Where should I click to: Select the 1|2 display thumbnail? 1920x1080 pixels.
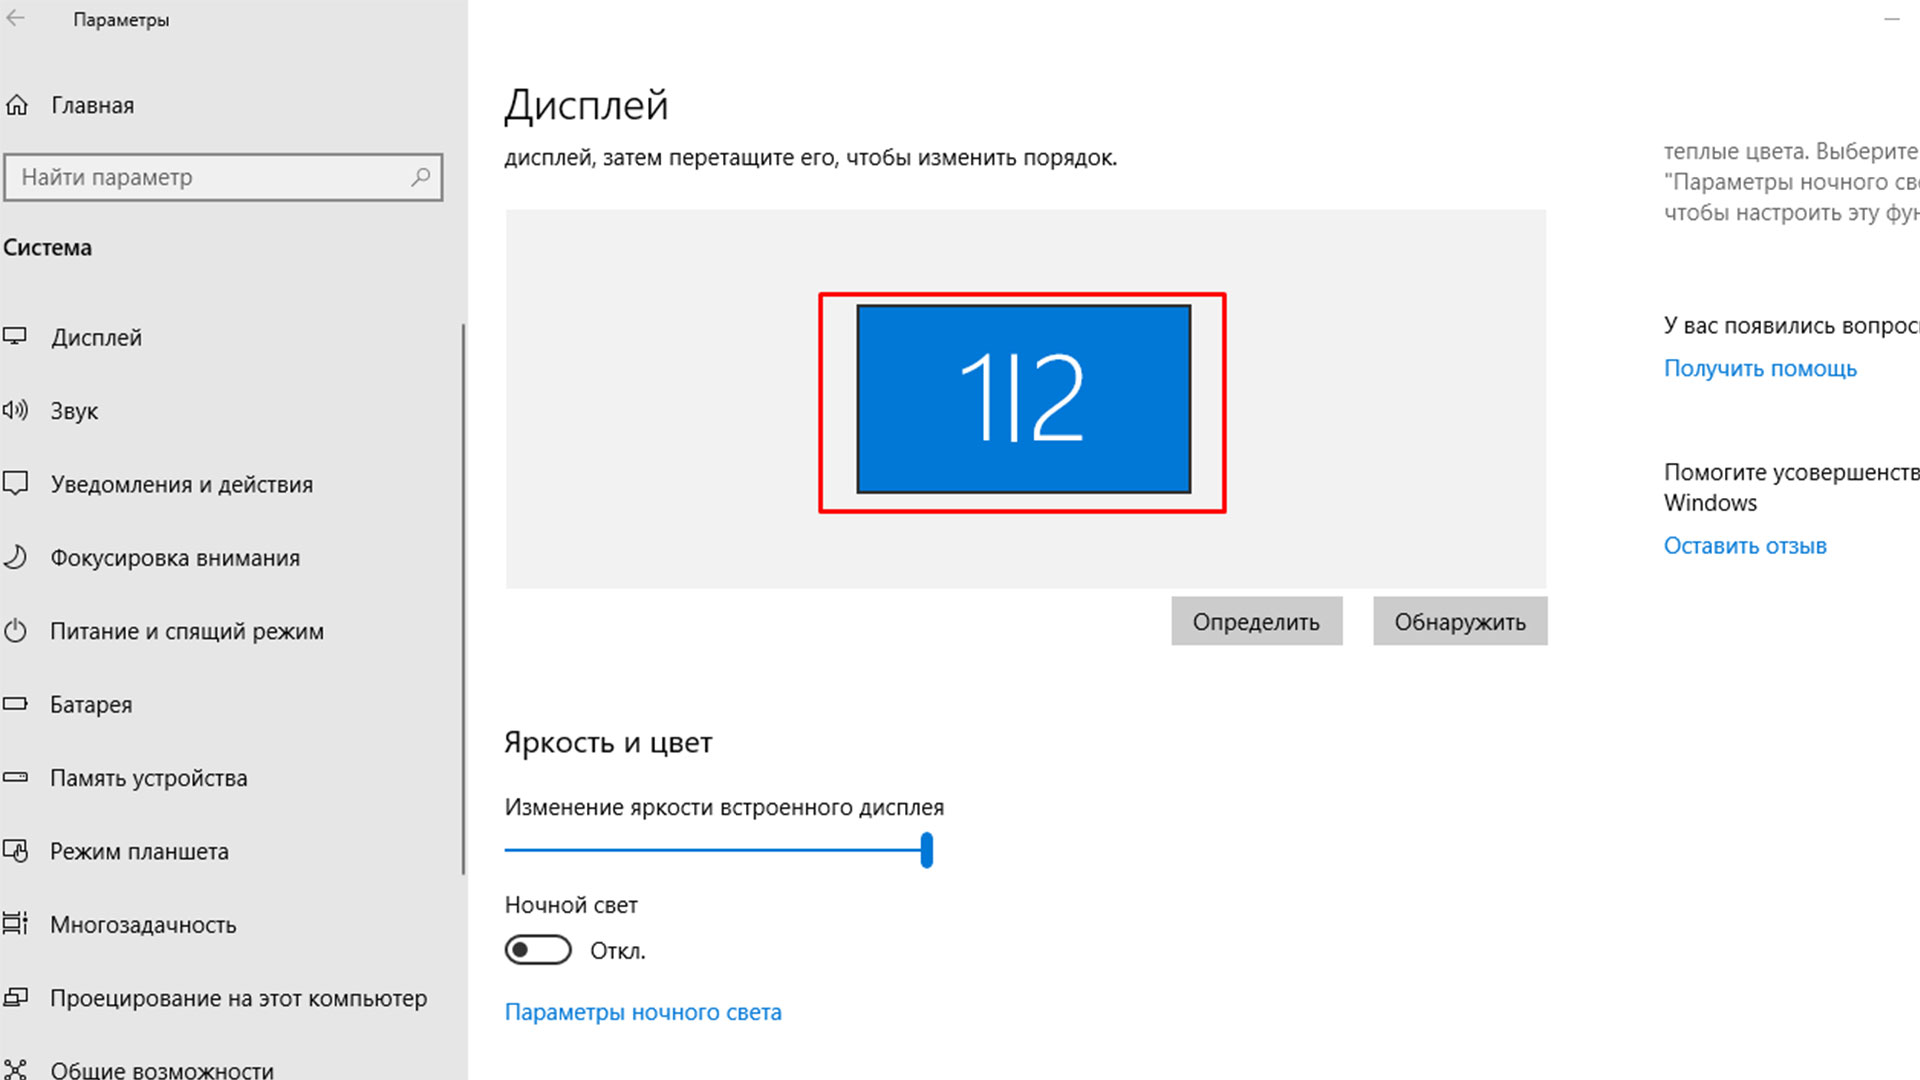click(x=1023, y=399)
